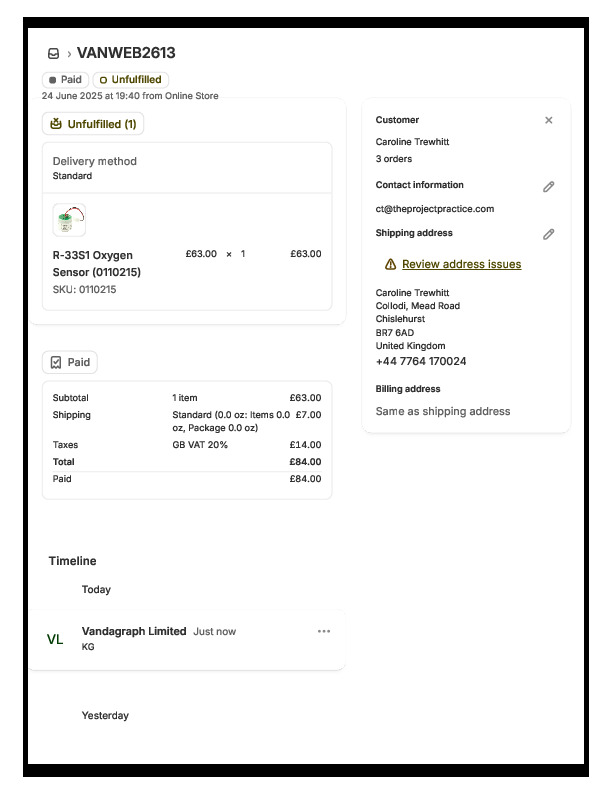Click the phone number +44 7764 170024

(x=420, y=362)
